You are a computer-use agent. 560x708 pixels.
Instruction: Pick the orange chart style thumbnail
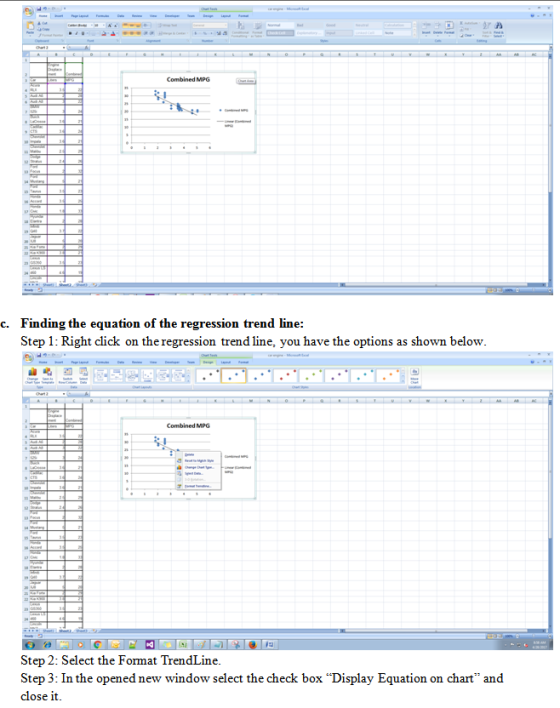click(x=388, y=376)
